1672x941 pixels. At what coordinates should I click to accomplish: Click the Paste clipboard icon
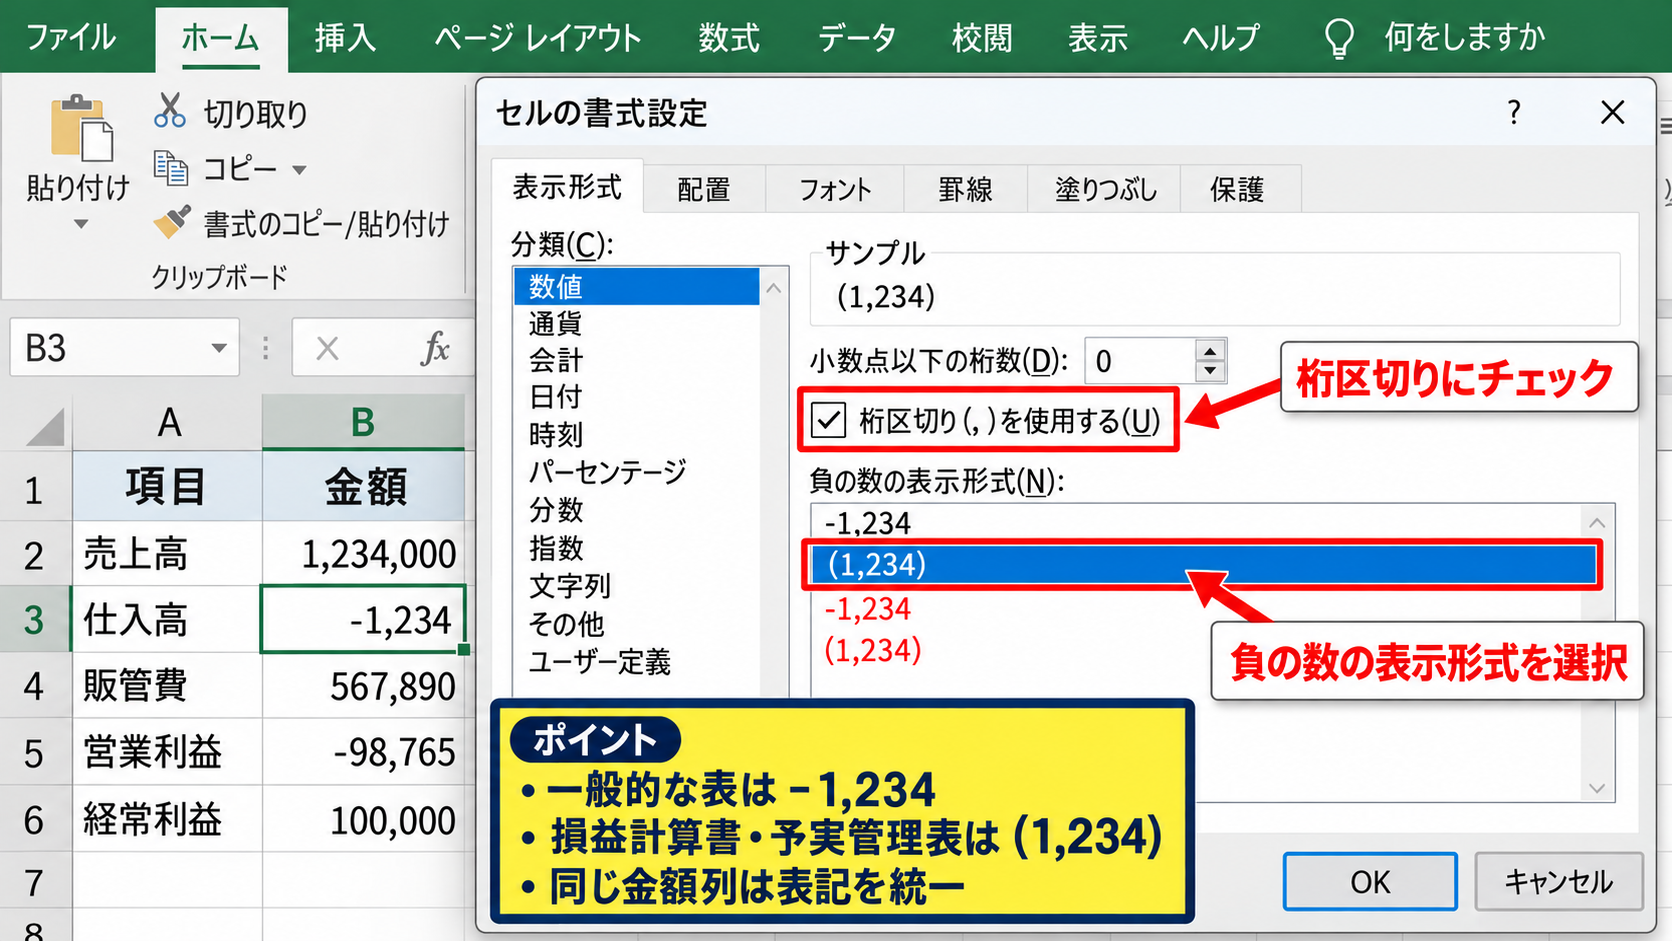[x=82, y=128]
